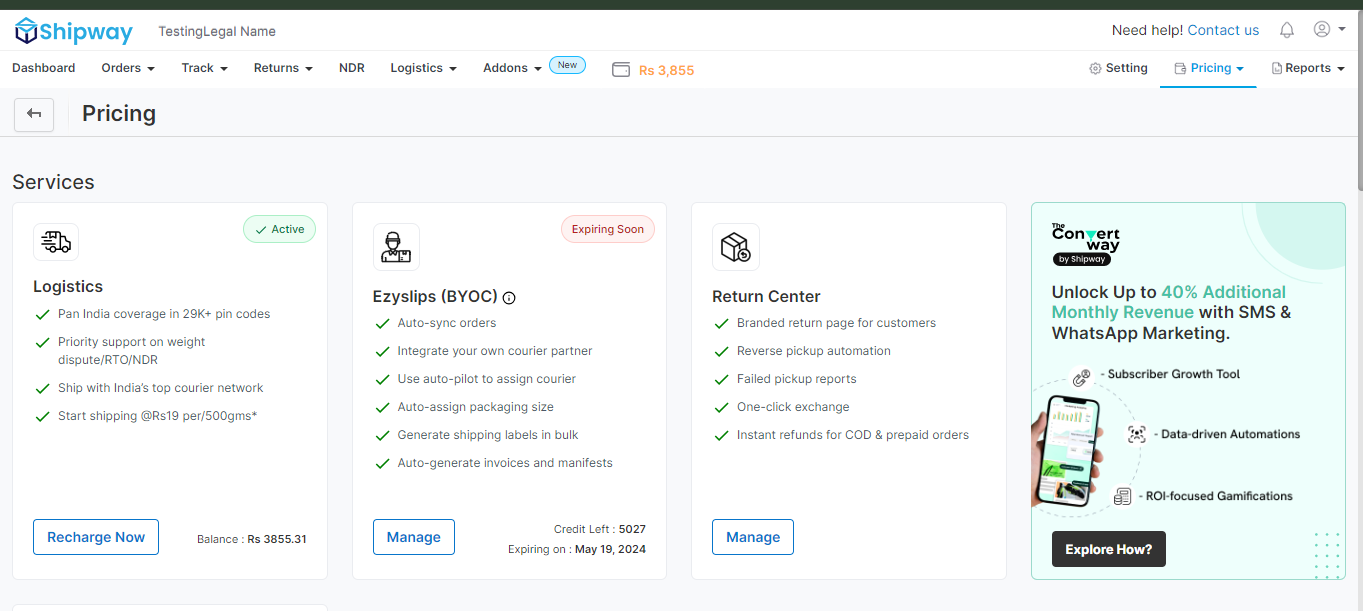Screen dimensions: 1363x611
Task: Expand the Addons dropdown
Action: pyautogui.click(x=512, y=68)
